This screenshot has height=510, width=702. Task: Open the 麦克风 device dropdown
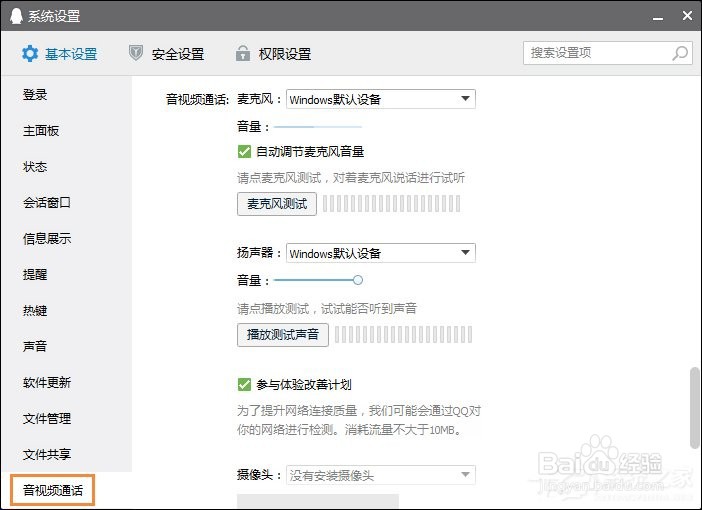tap(381, 99)
